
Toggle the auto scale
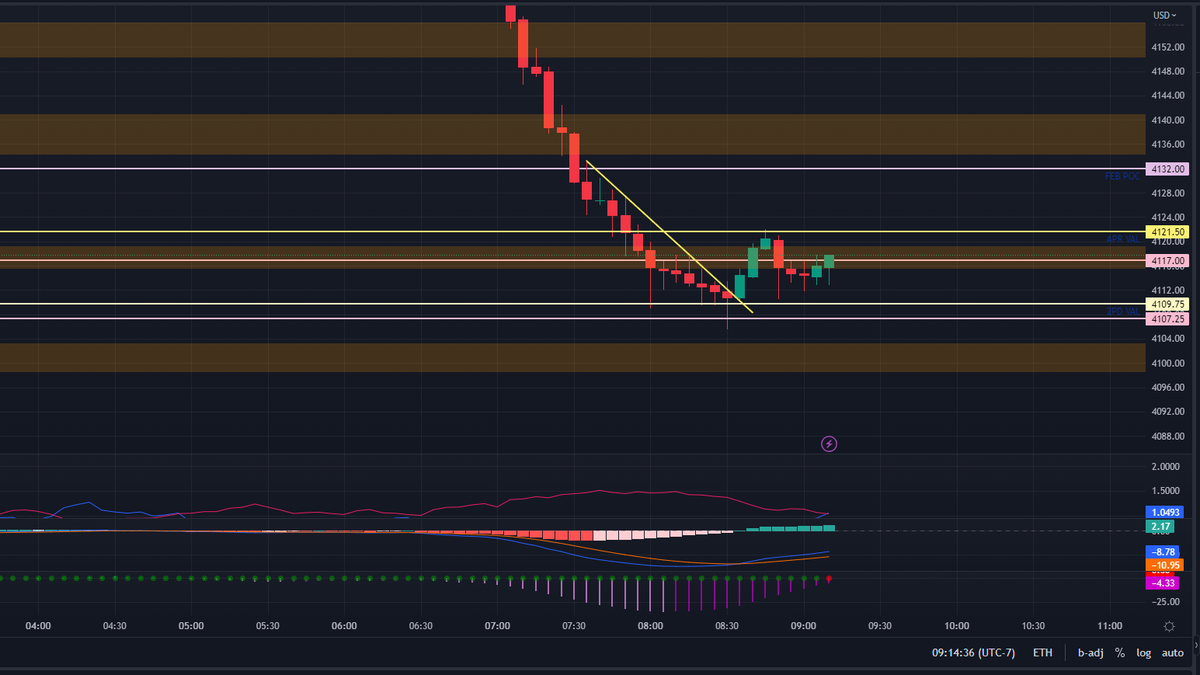[1173, 653]
